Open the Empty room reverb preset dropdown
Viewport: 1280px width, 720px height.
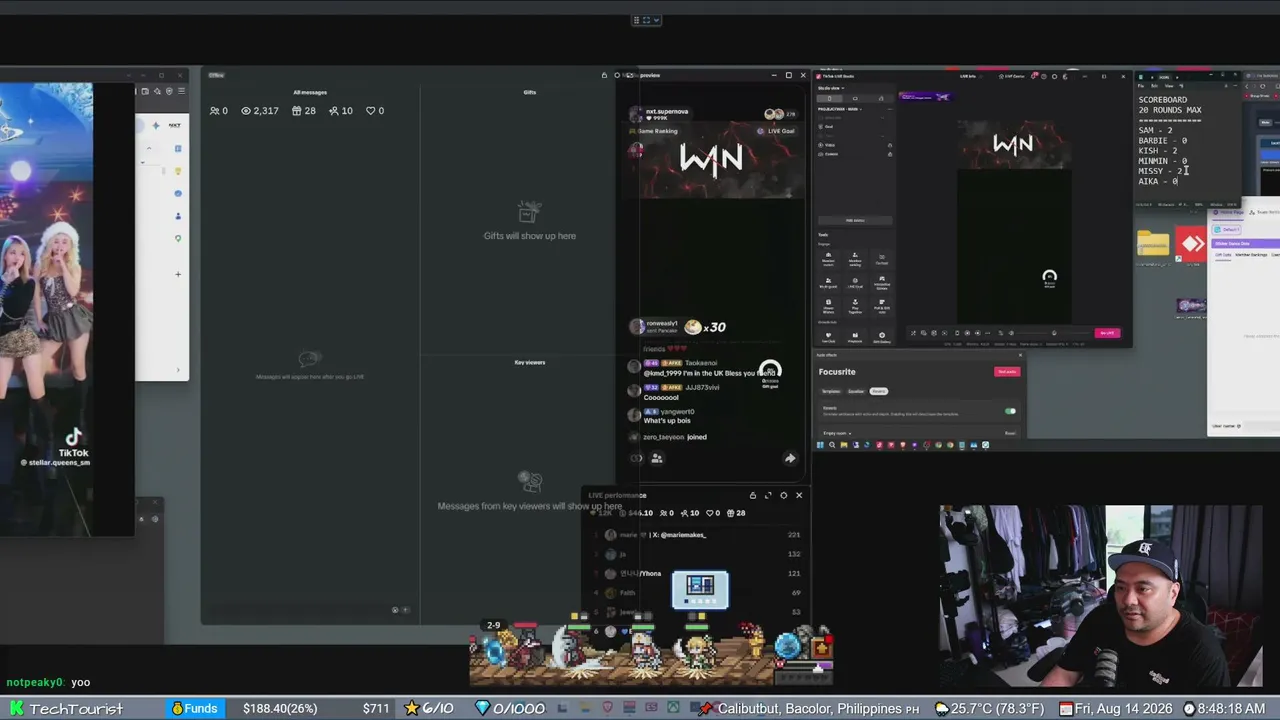836,433
